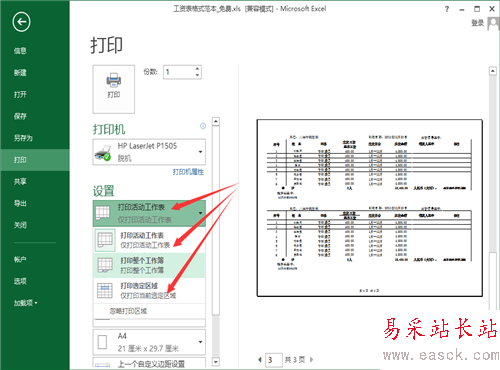500x370 pixels.
Task: Choose 打印整个工作簿 option
Action: click(149, 265)
